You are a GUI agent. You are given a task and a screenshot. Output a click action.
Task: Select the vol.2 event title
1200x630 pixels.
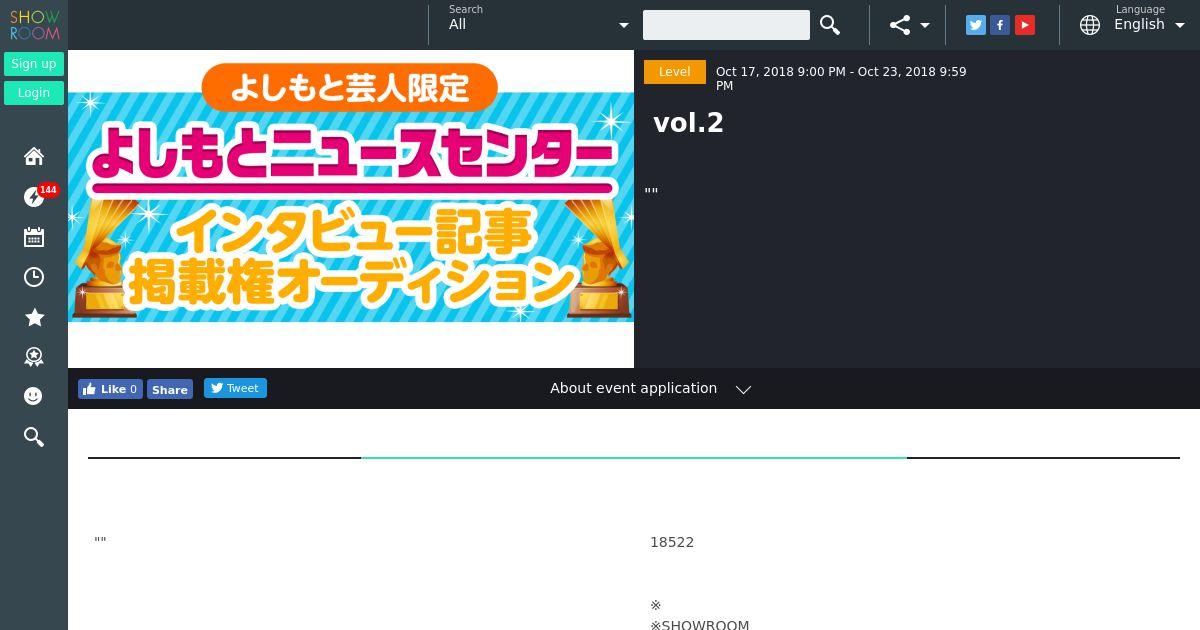click(x=688, y=123)
